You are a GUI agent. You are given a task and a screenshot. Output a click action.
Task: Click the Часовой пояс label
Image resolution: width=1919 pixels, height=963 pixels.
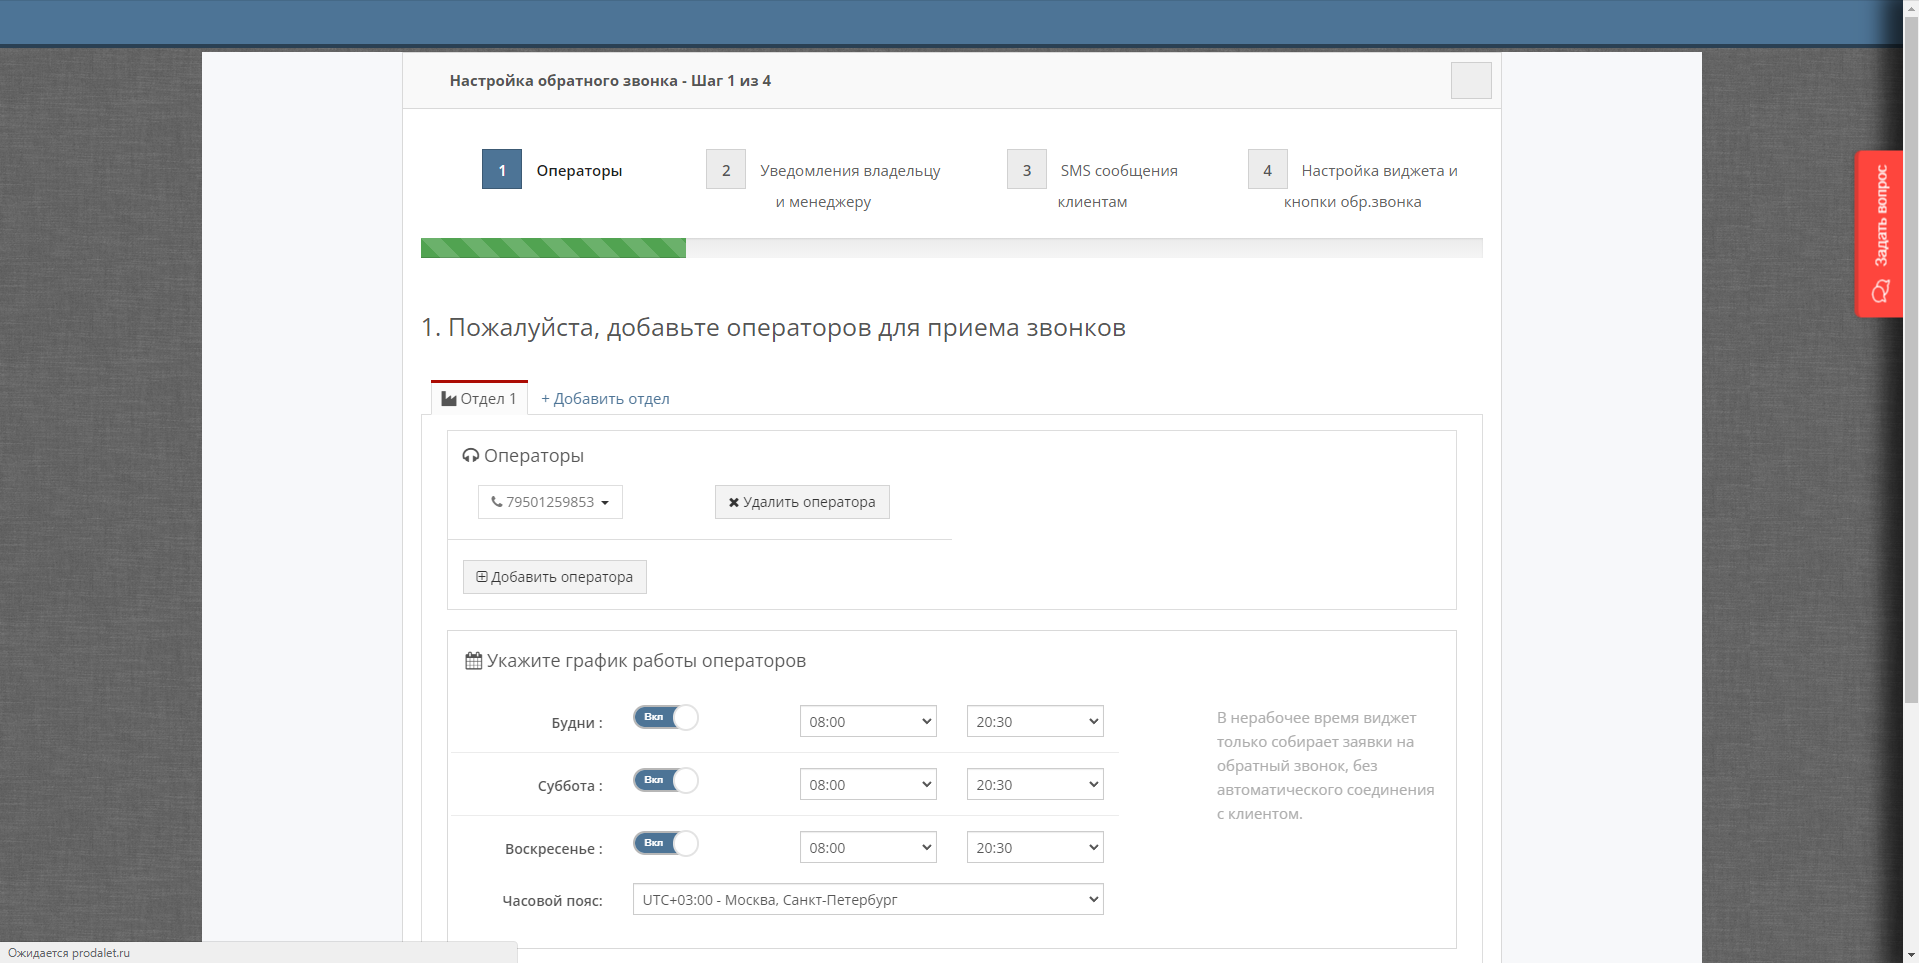pos(552,901)
